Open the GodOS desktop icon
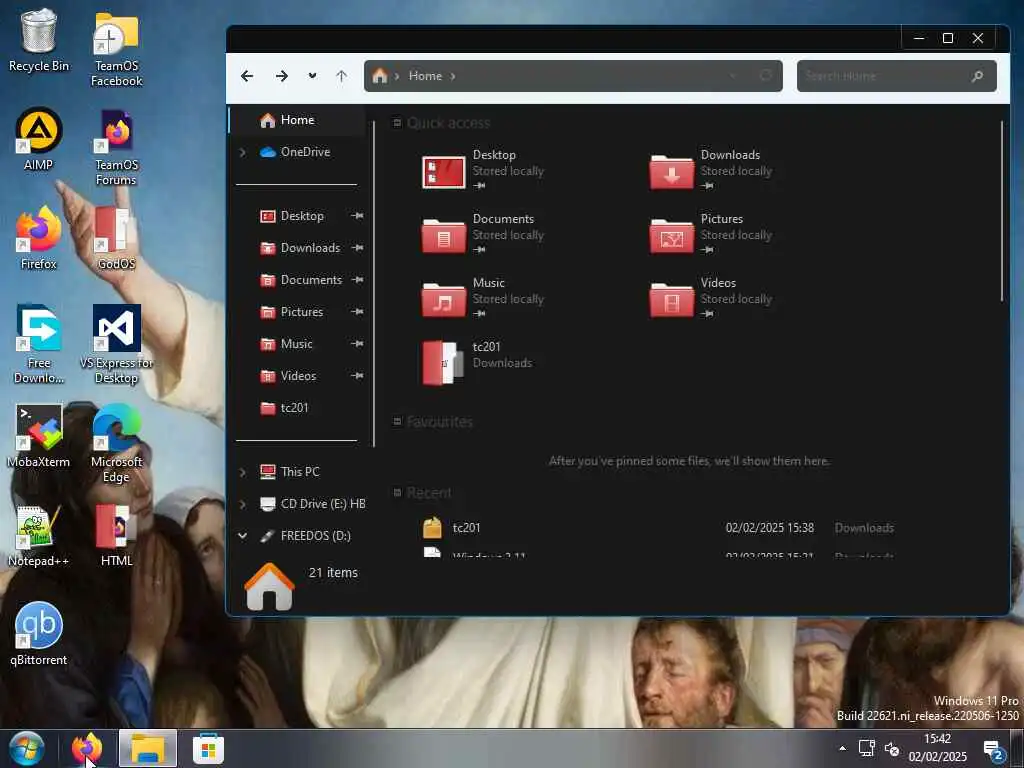 (116, 238)
